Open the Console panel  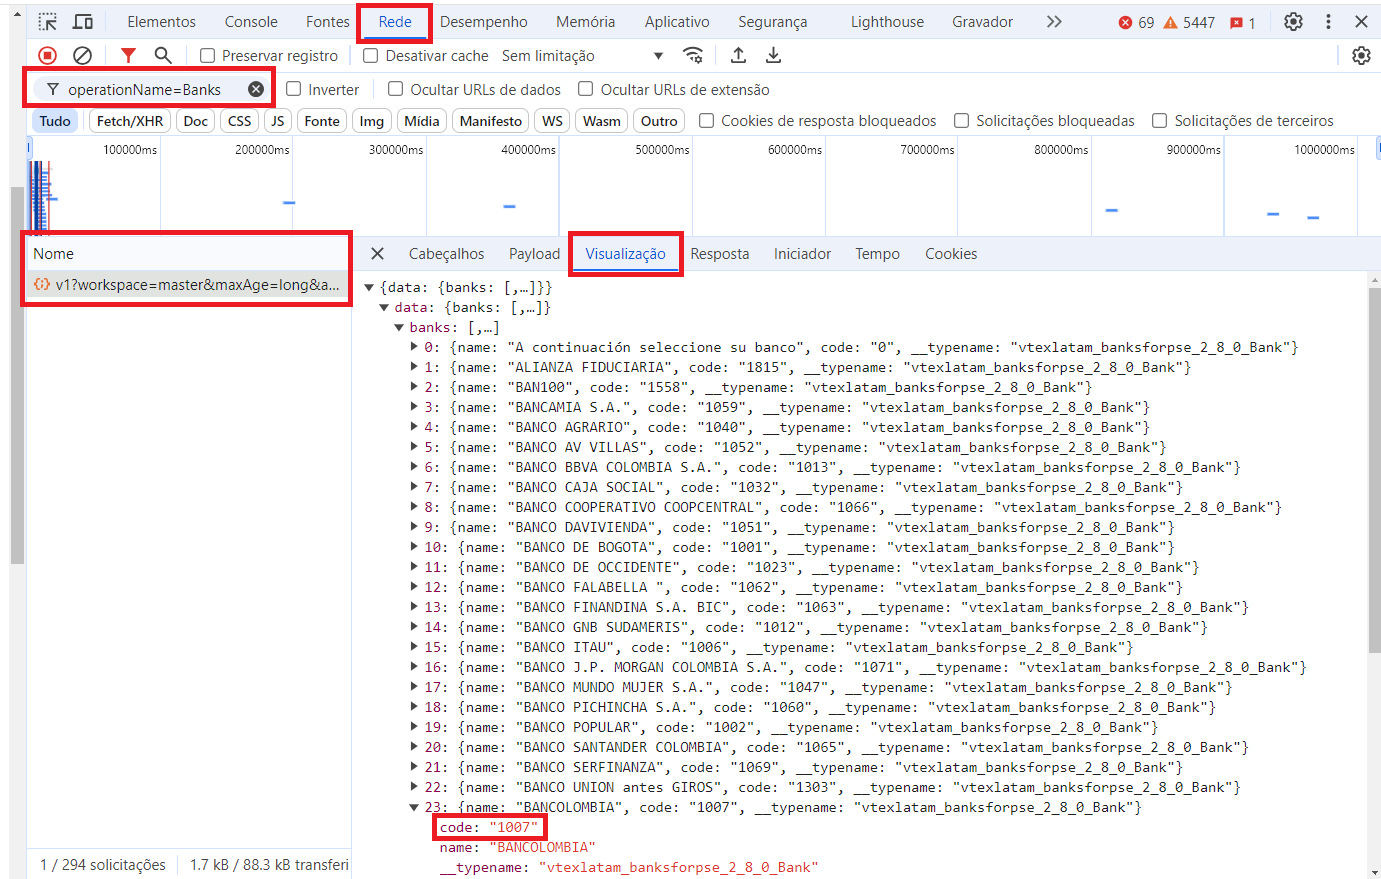click(x=250, y=20)
